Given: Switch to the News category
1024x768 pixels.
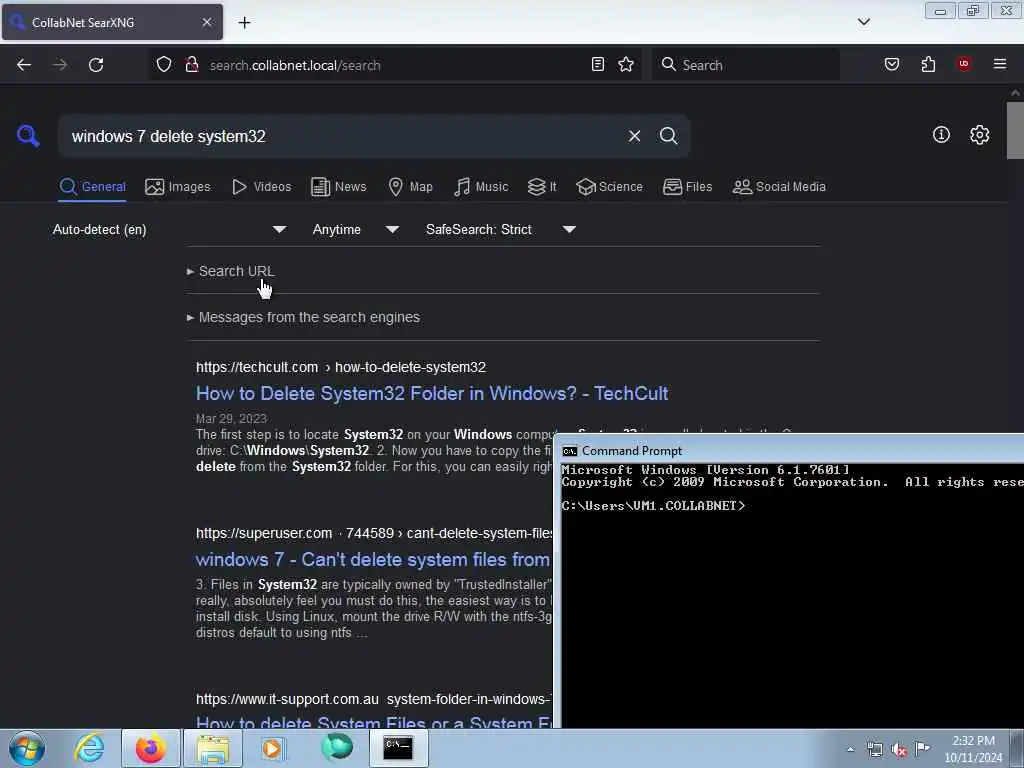Looking at the screenshot, I should tap(339, 187).
